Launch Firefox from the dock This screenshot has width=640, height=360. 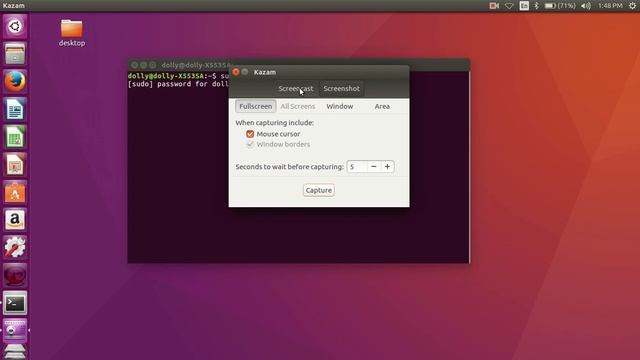pyautogui.click(x=15, y=81)
